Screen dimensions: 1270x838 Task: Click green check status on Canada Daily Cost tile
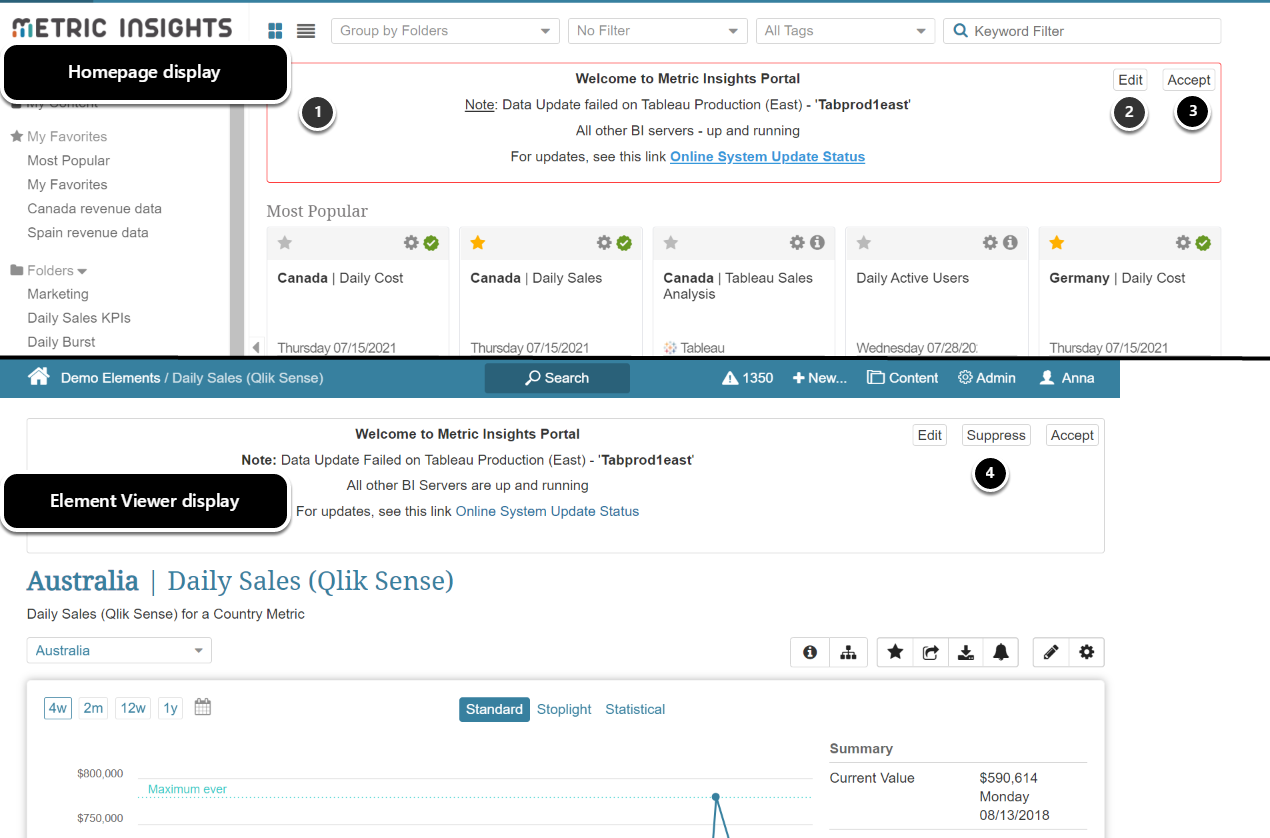[x=431, y=243]
